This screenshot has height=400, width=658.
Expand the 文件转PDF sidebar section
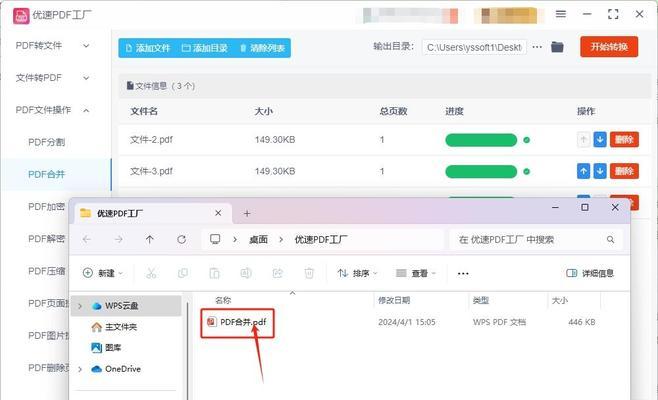[52, 78]
